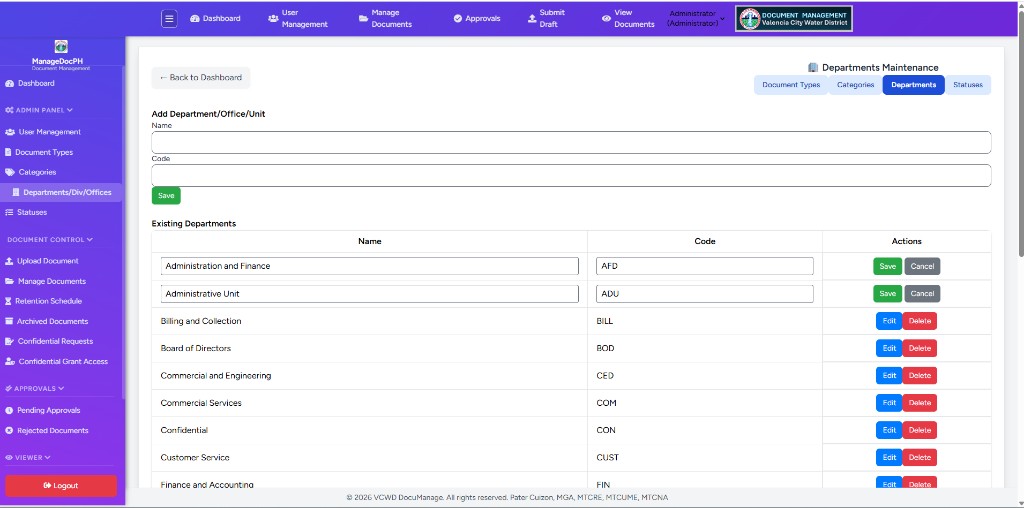
Task: Save the new department form
Action: coord(166,196)
